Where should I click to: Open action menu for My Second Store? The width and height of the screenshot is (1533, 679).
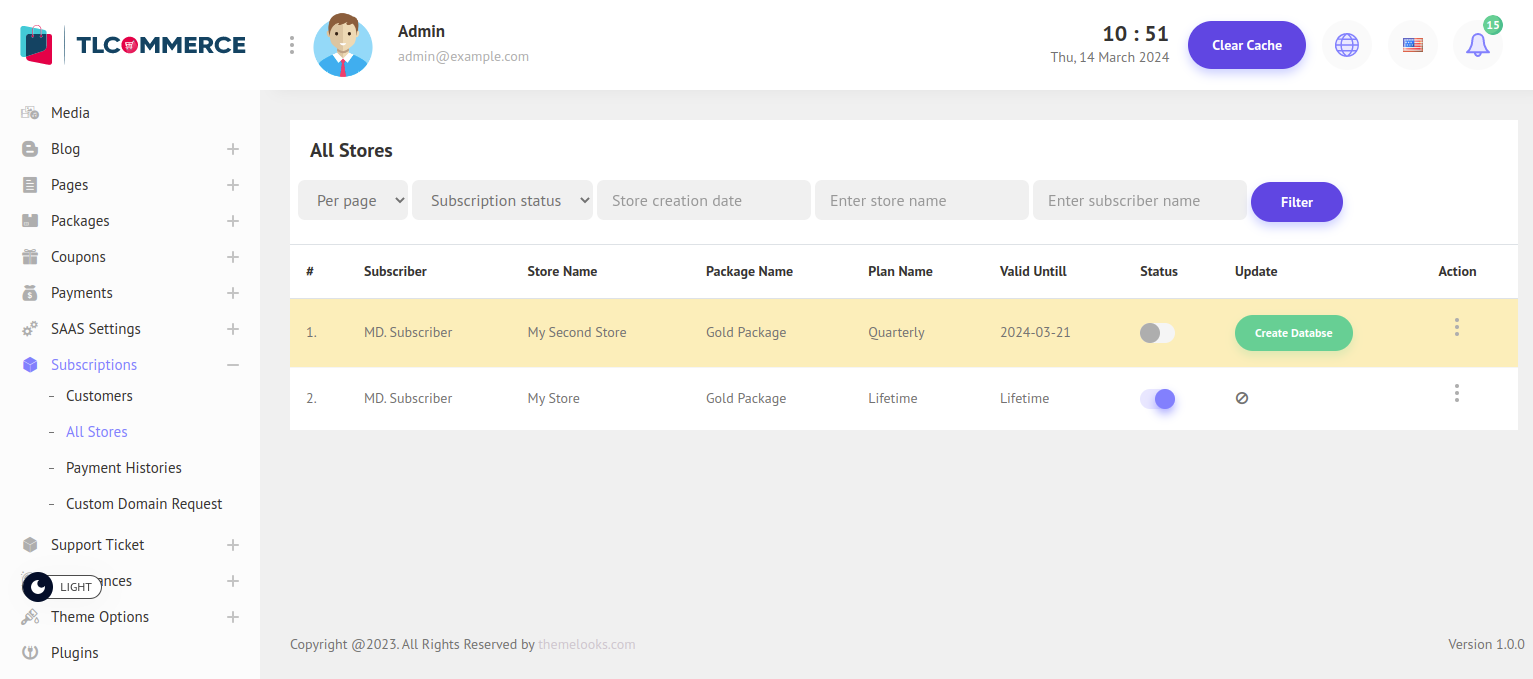point(1456,327)
